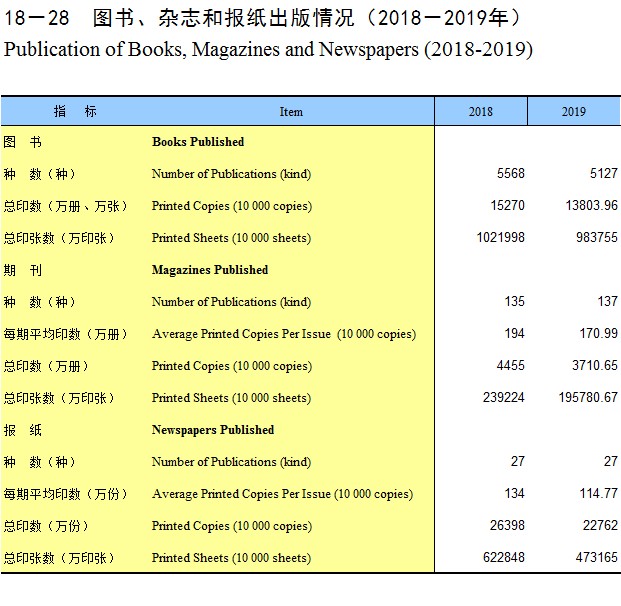
Task: Click newspapers 'Printed Sheets (10 000 sheets)' label
Action: coord(232,558)
